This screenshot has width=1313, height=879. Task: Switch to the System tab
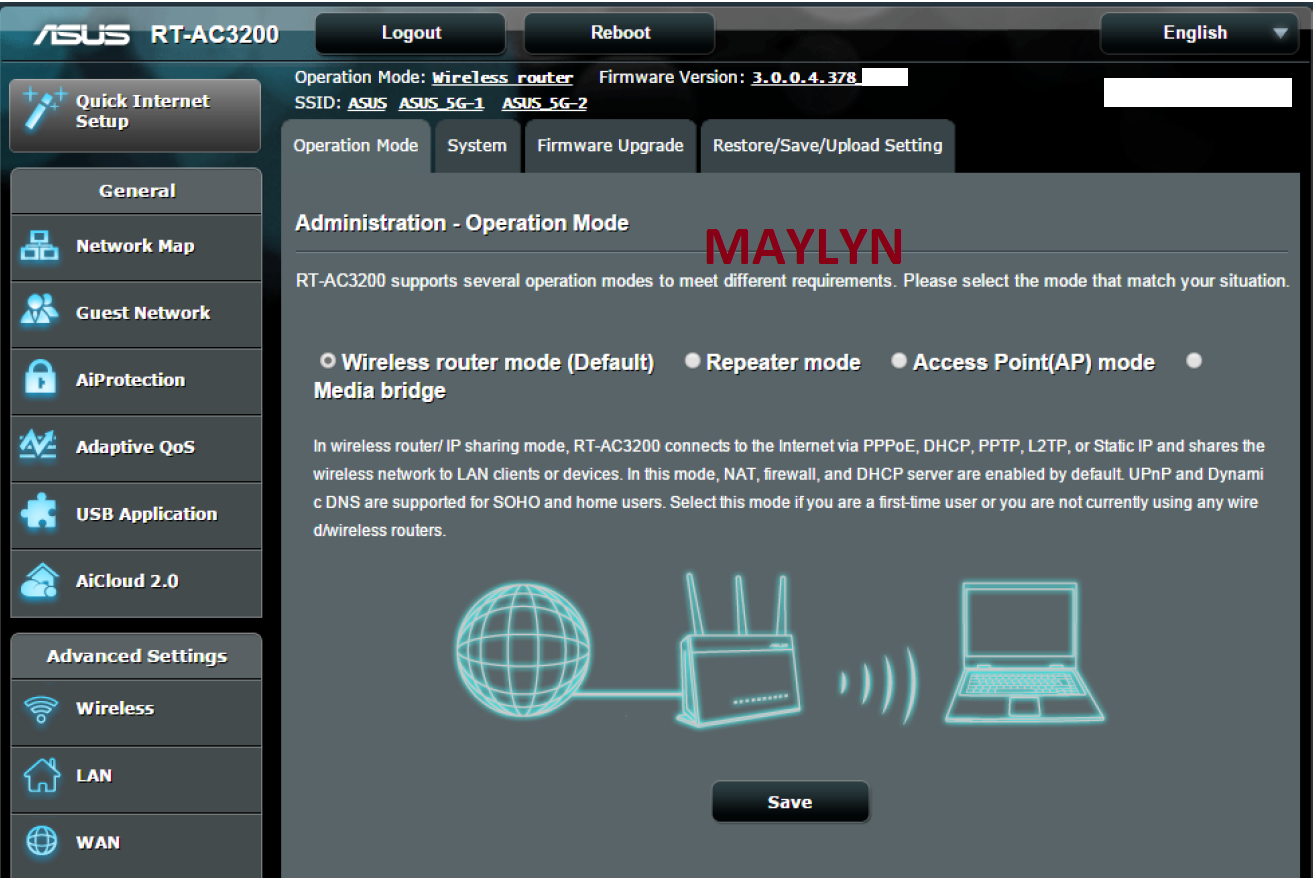(x=476, y=146)
